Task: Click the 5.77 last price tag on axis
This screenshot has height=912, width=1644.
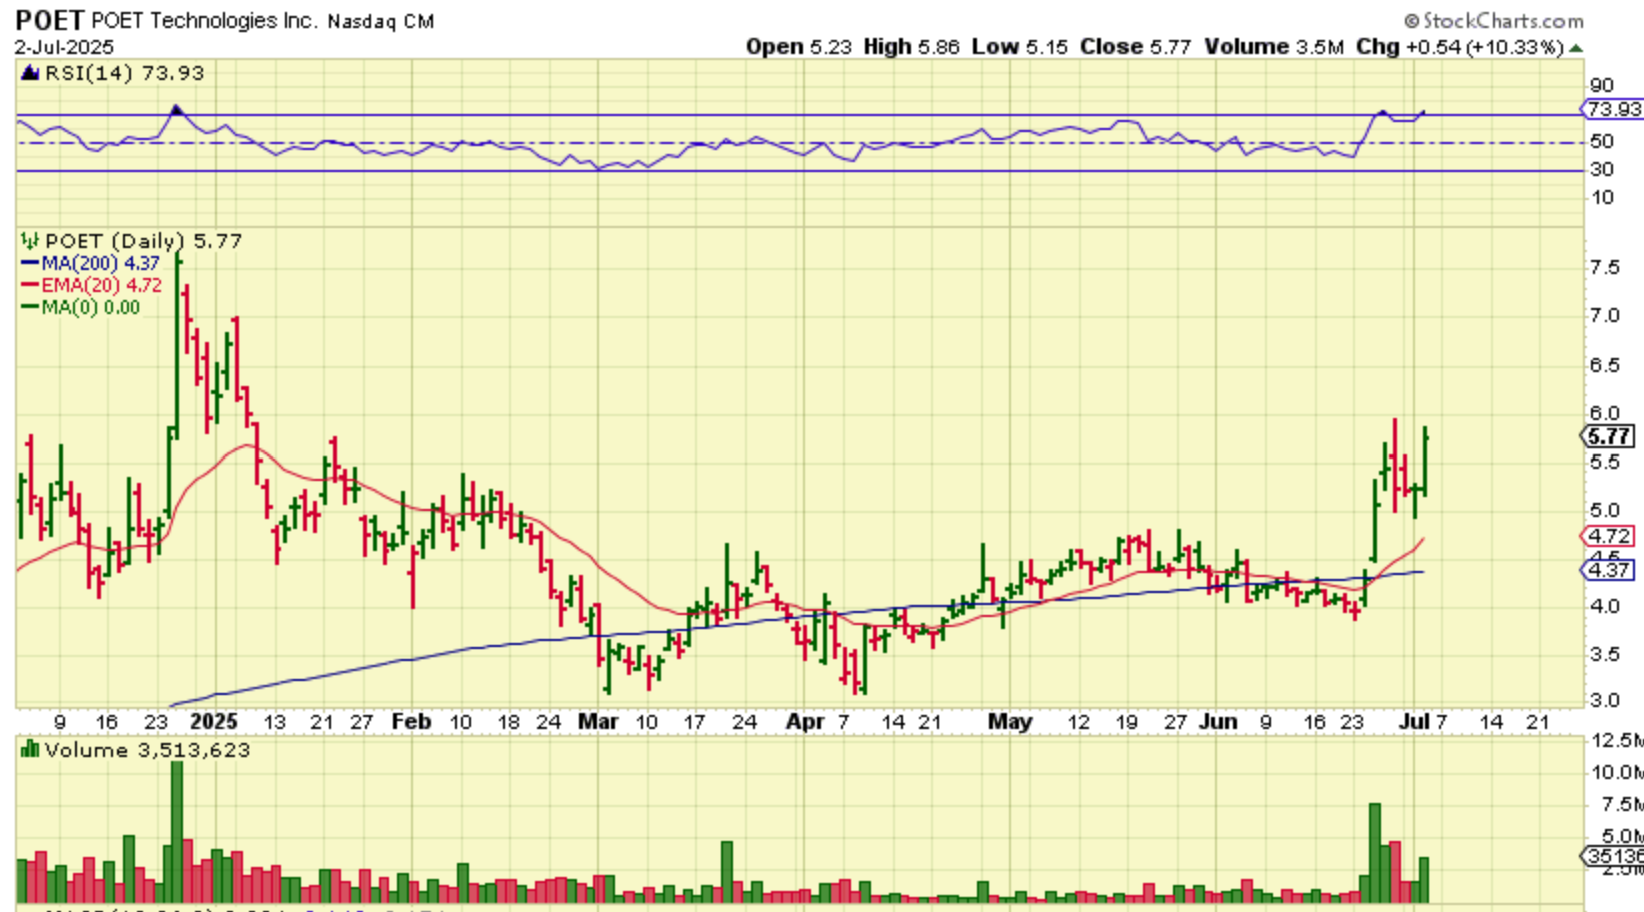Action: pyautogui.click(x=1610, y=436)
